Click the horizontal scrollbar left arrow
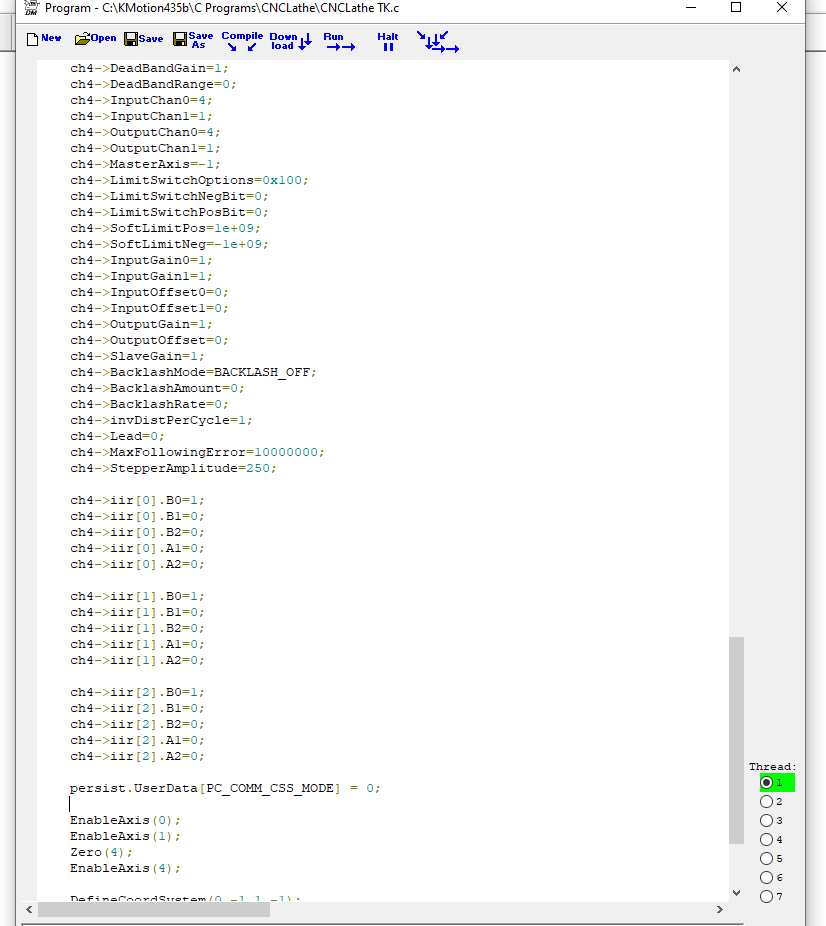826x926 pixels. [27, 909]
